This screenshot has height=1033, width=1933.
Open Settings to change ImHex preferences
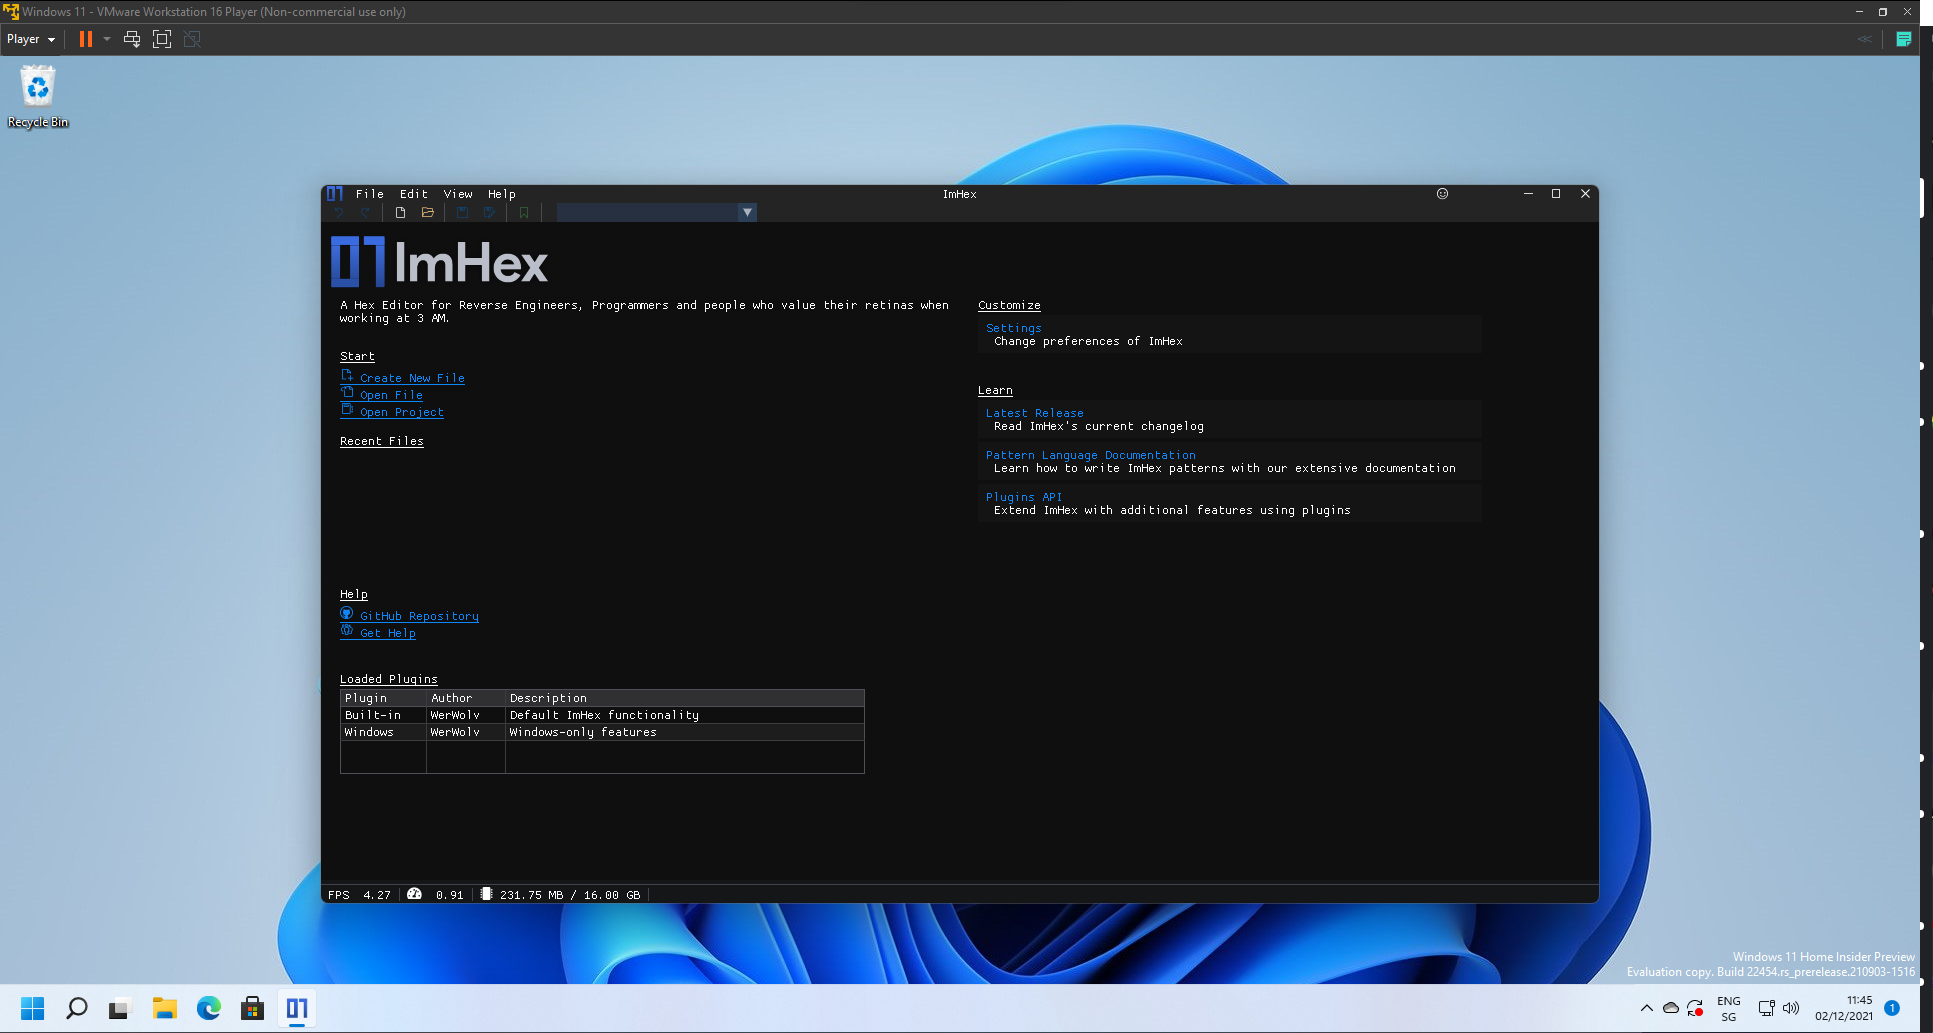point(1013,328)
